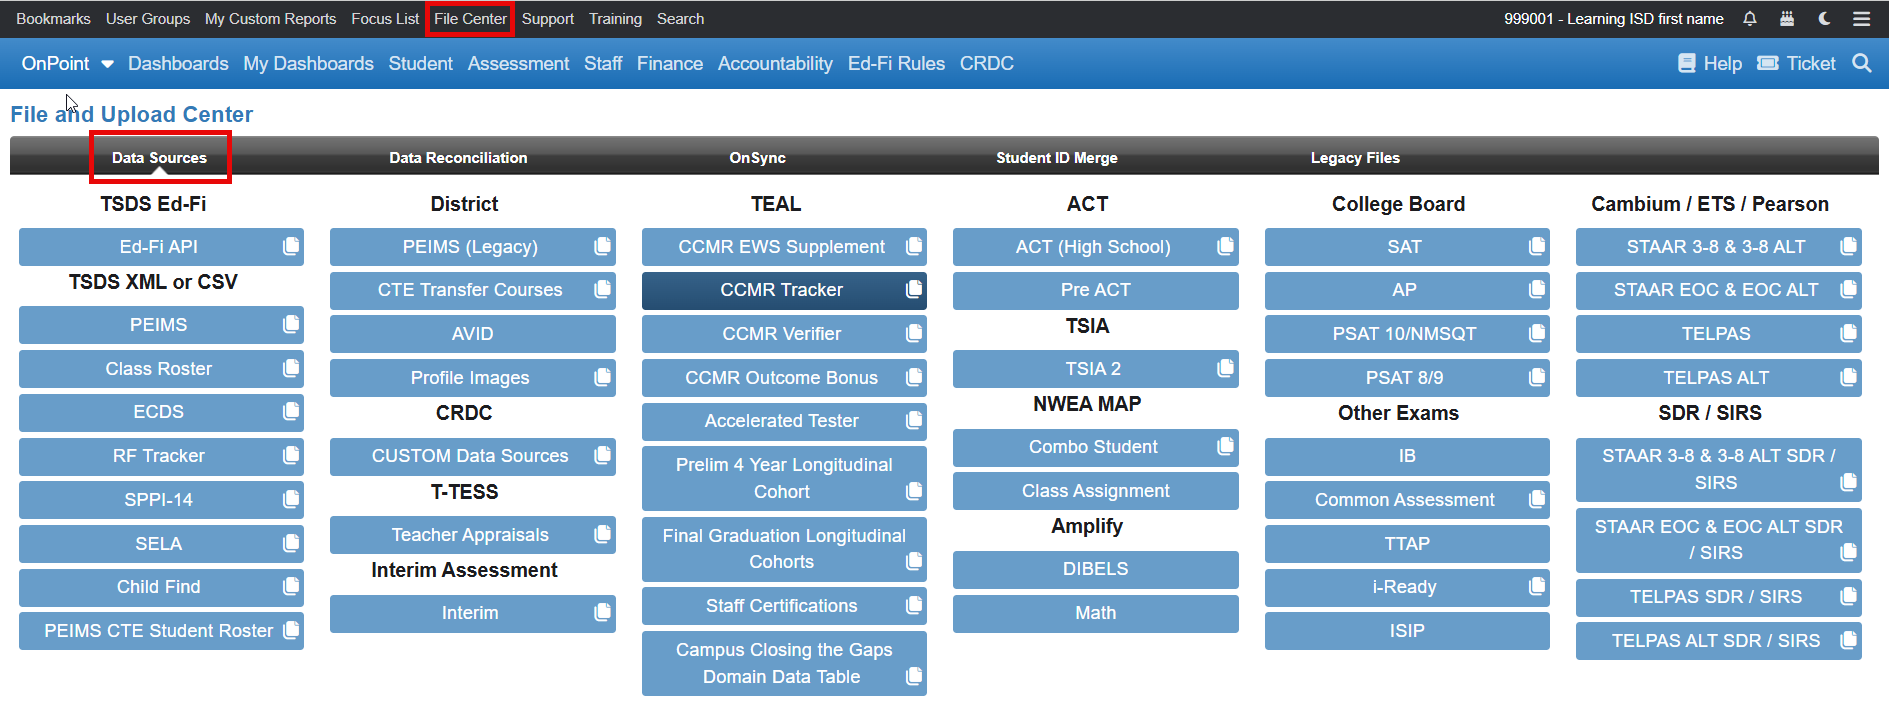1889x708 pixels.
Task: Open a support Ticket
Action: 1796,63
